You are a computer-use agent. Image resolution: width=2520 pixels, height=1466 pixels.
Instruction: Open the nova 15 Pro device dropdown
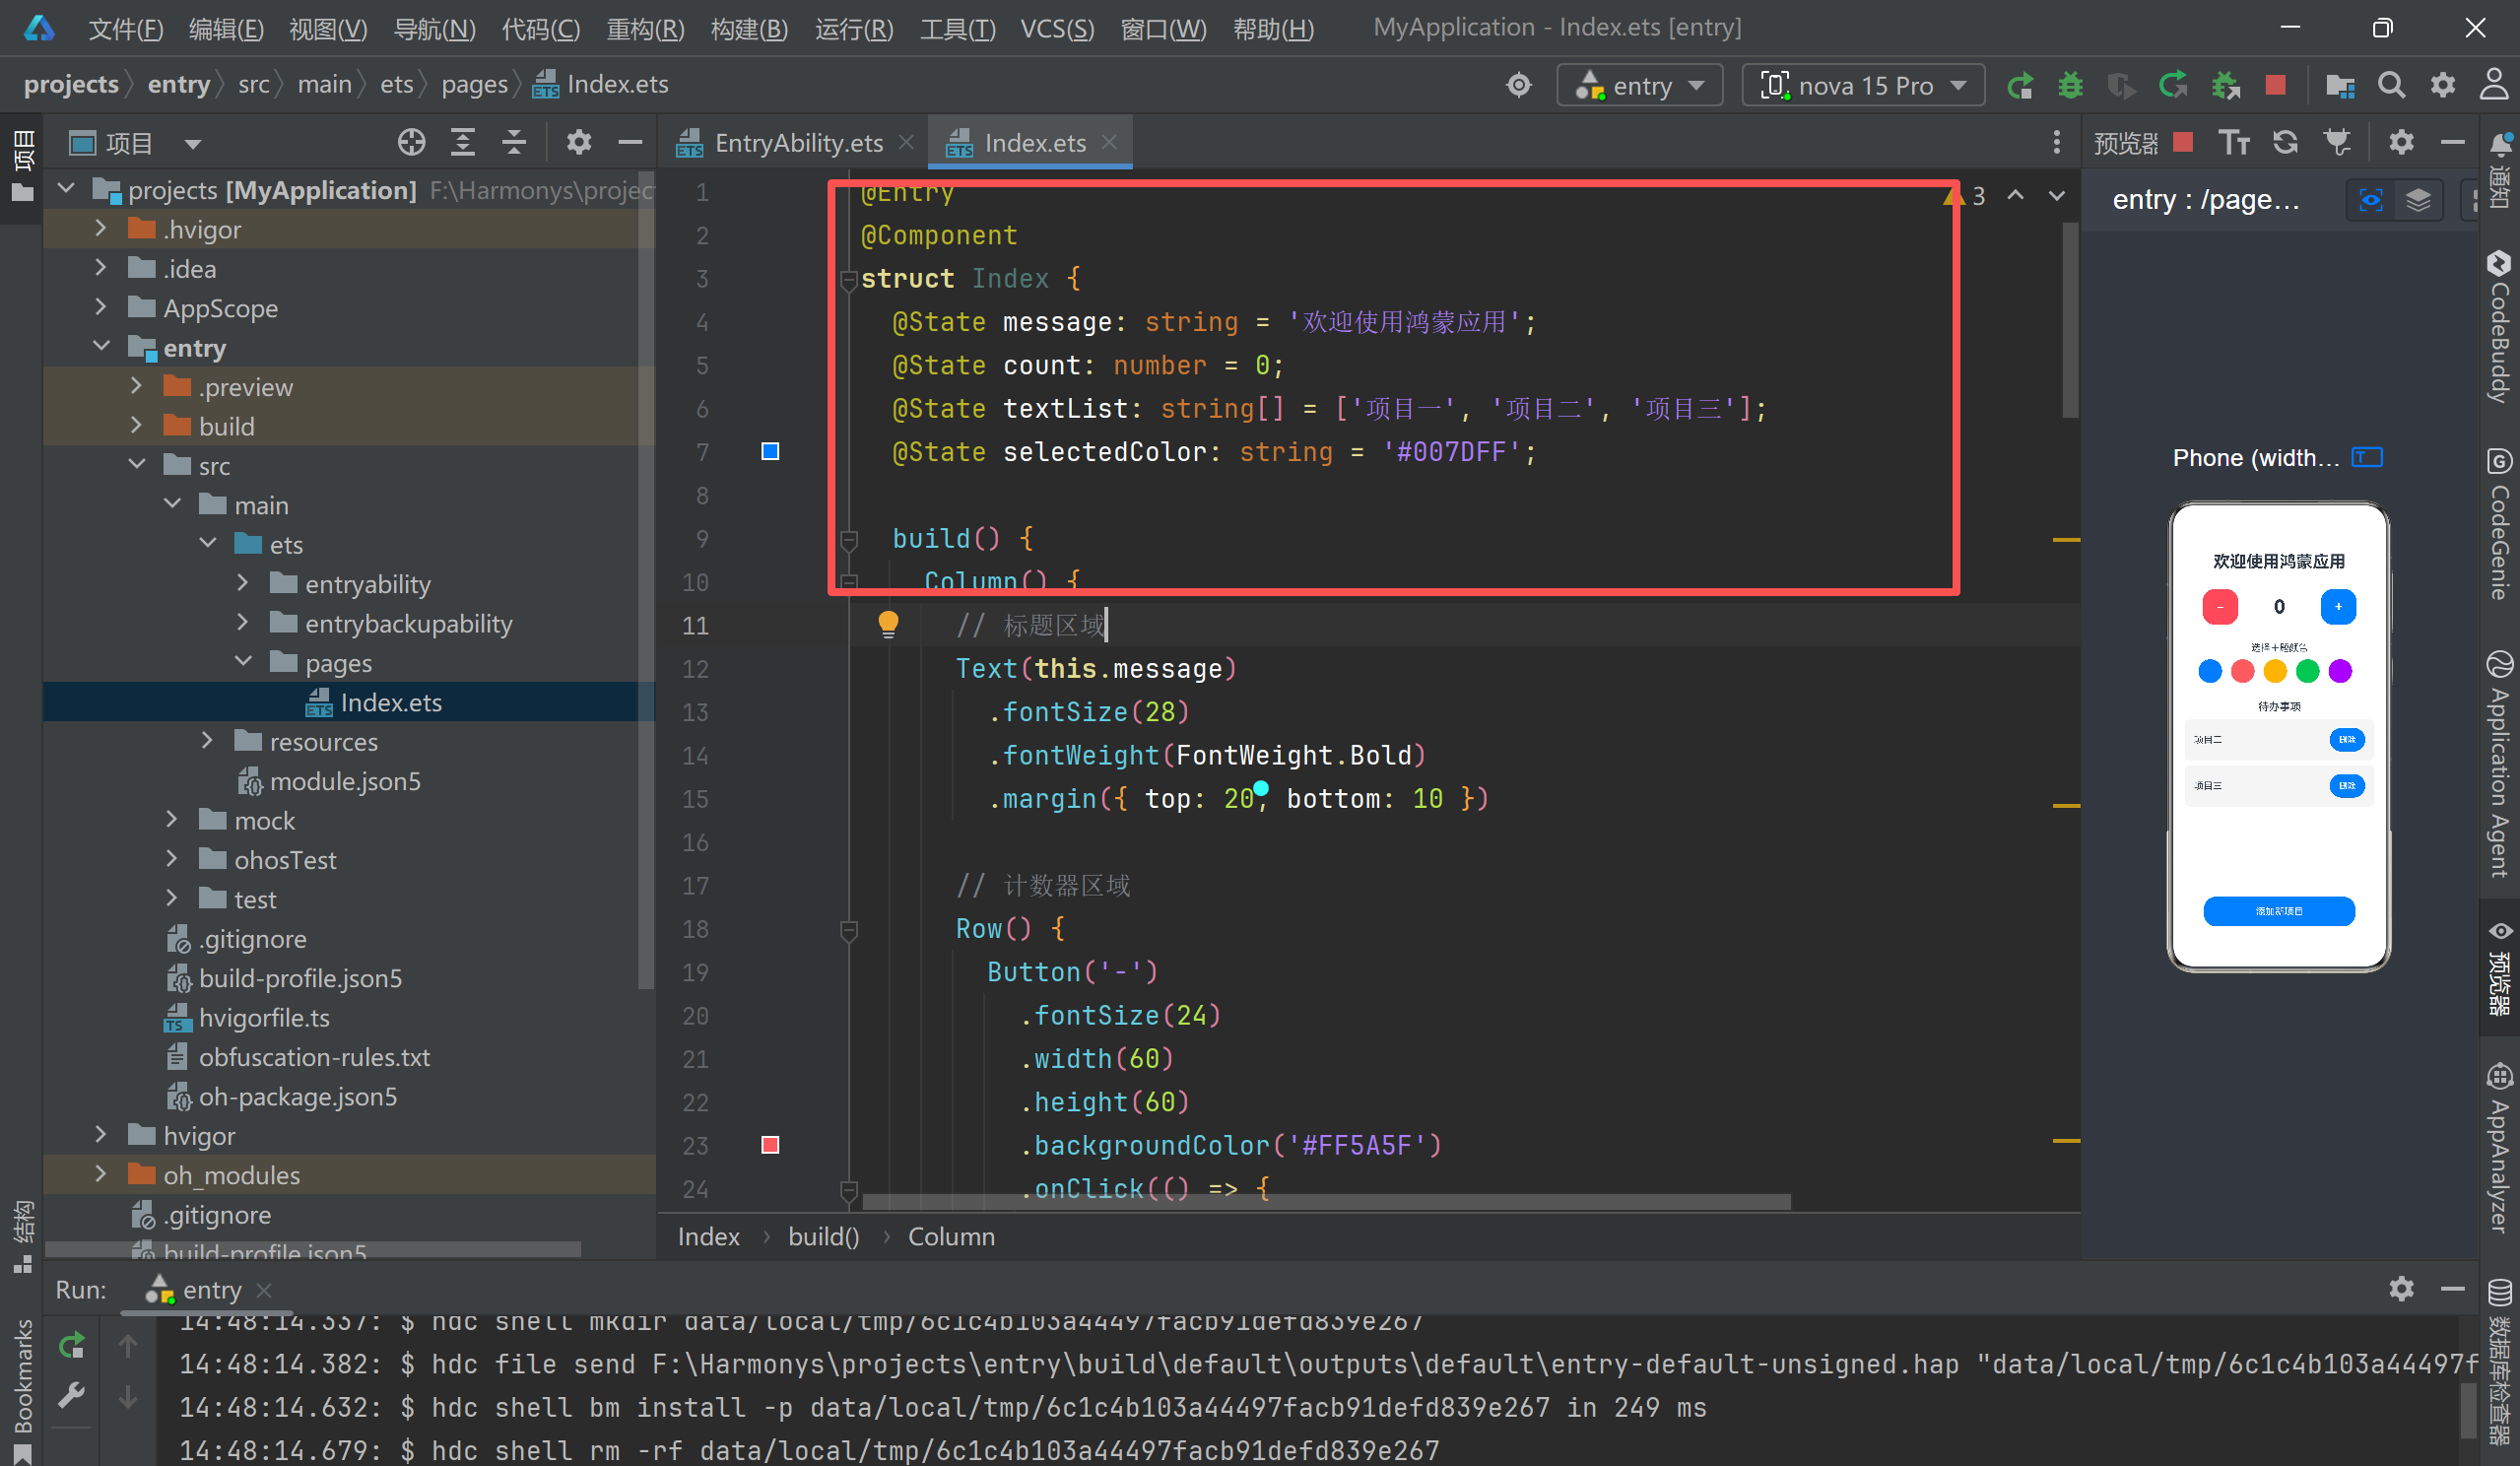pos(1861,86)
